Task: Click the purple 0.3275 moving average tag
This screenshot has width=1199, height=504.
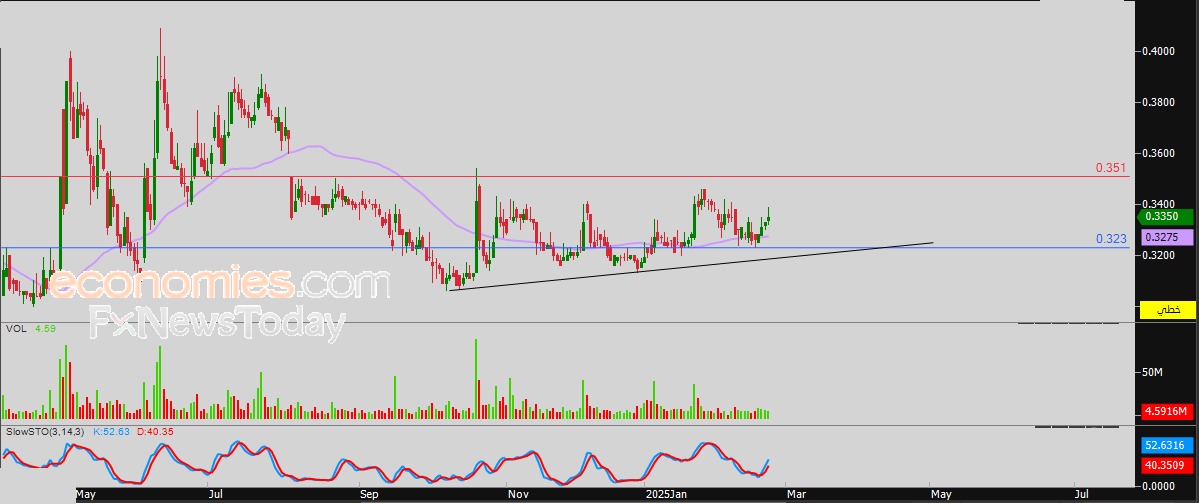Action: tap(1167, 238)
